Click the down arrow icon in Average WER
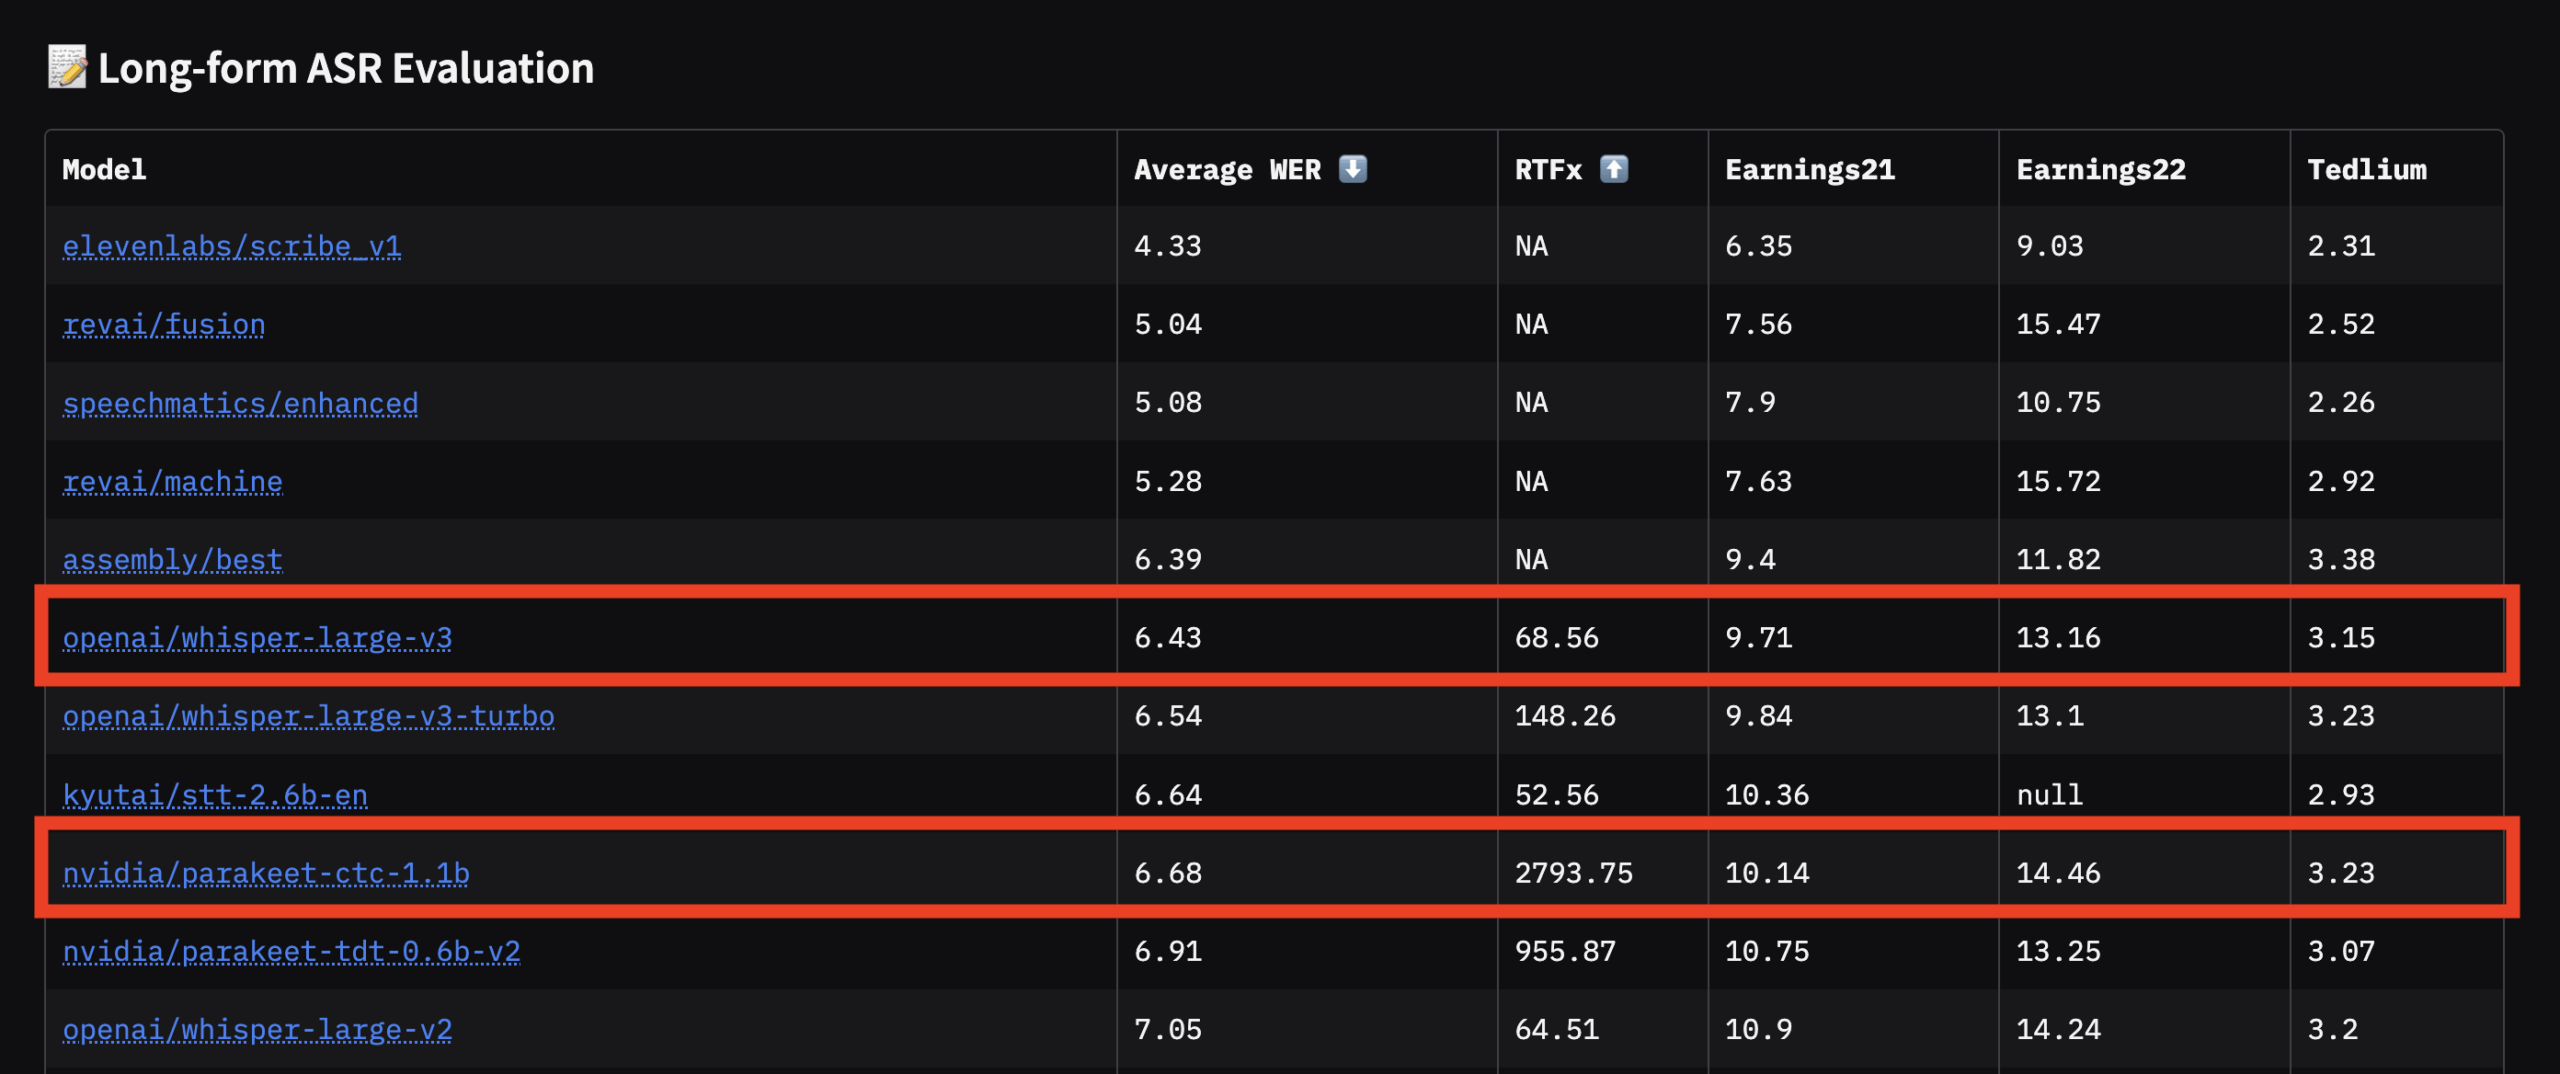 1352,169
